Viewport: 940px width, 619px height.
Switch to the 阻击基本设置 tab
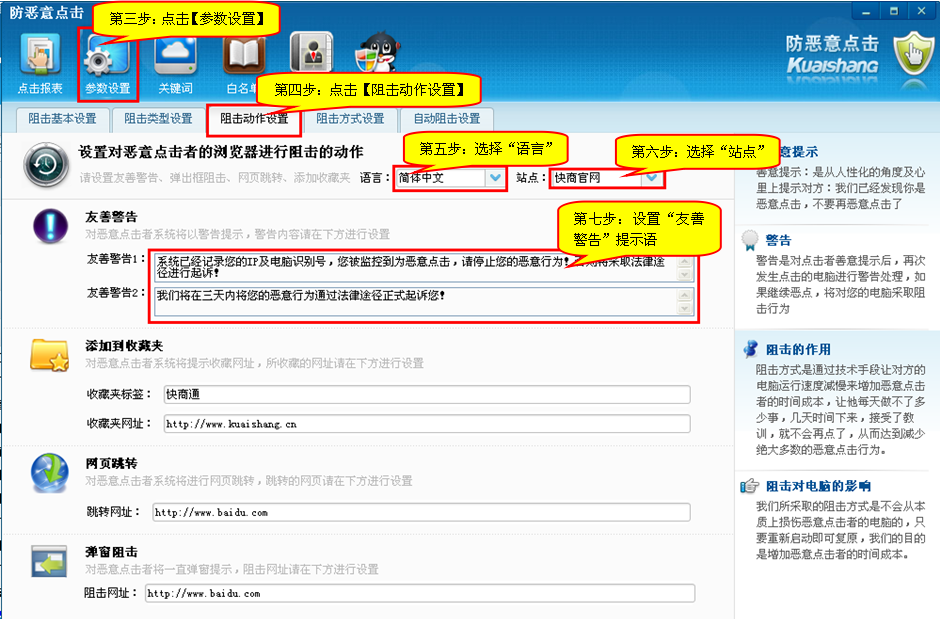point(62,119)
